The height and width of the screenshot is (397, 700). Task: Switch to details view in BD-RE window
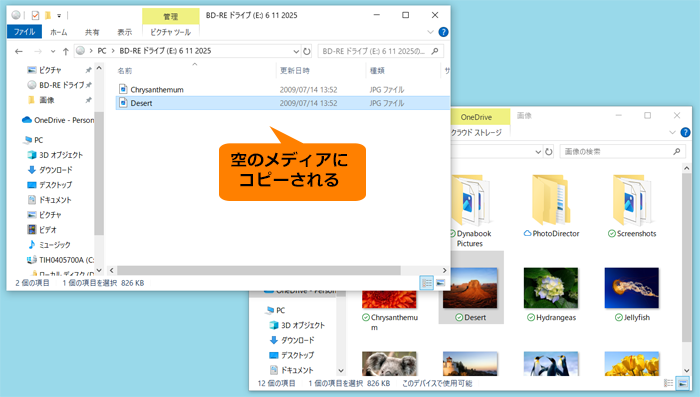click(427, 283)
